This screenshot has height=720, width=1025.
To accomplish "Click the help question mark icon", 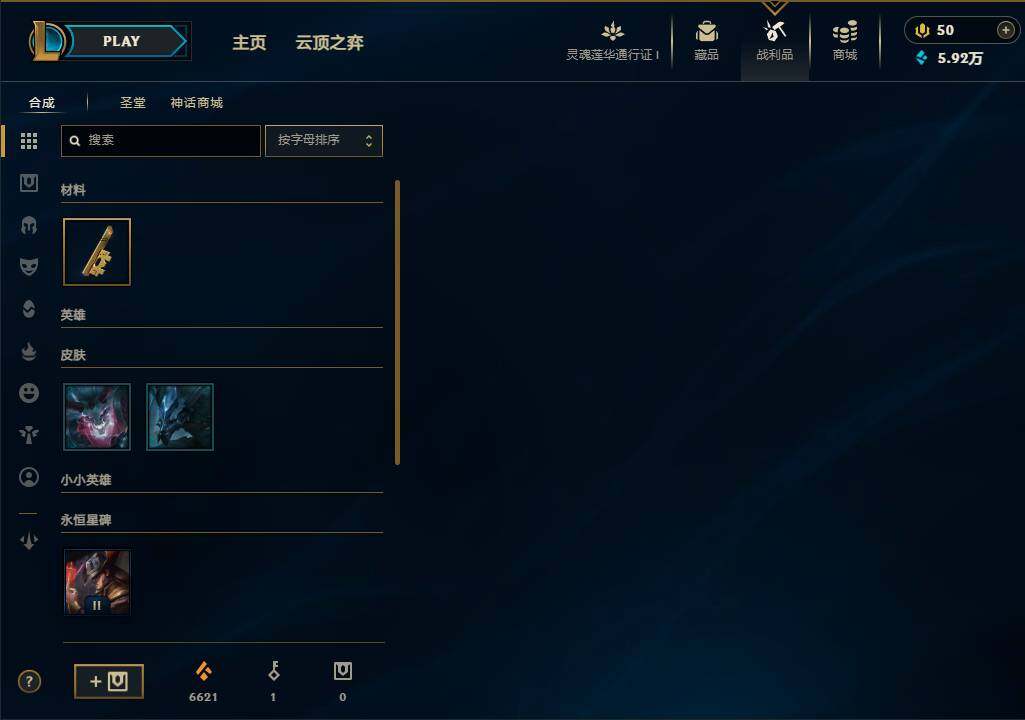I will coord(29,681).
